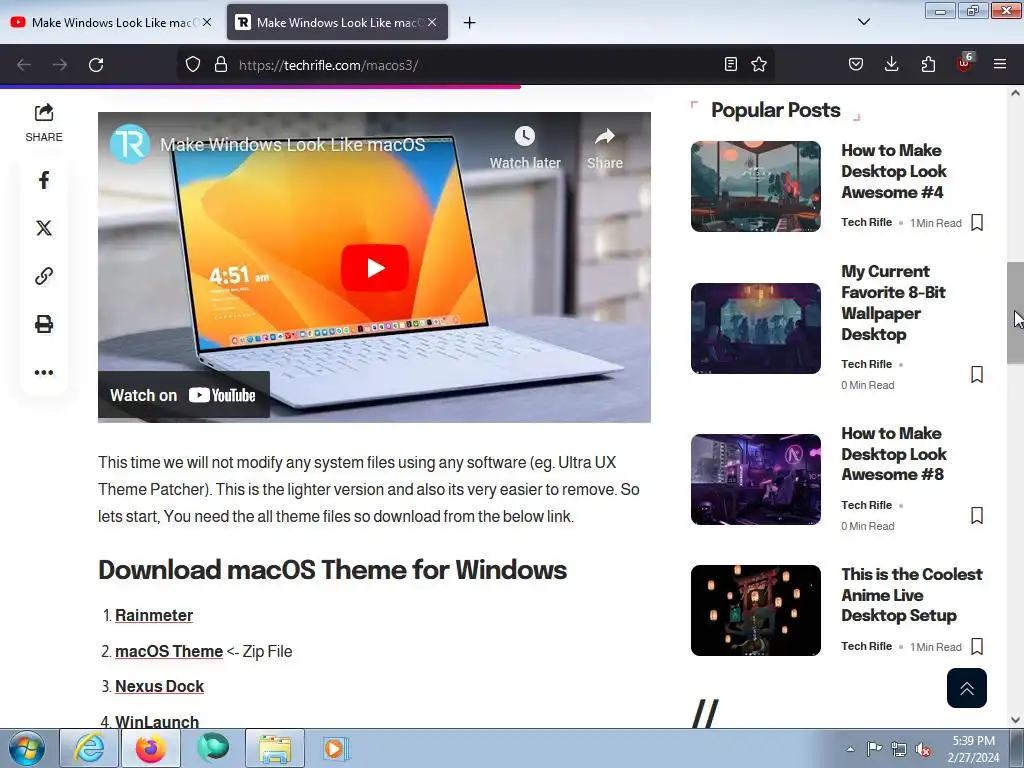
Task: Bookmark the Coolest Anime Live Desktop post
Action: (x=977, y=647)
